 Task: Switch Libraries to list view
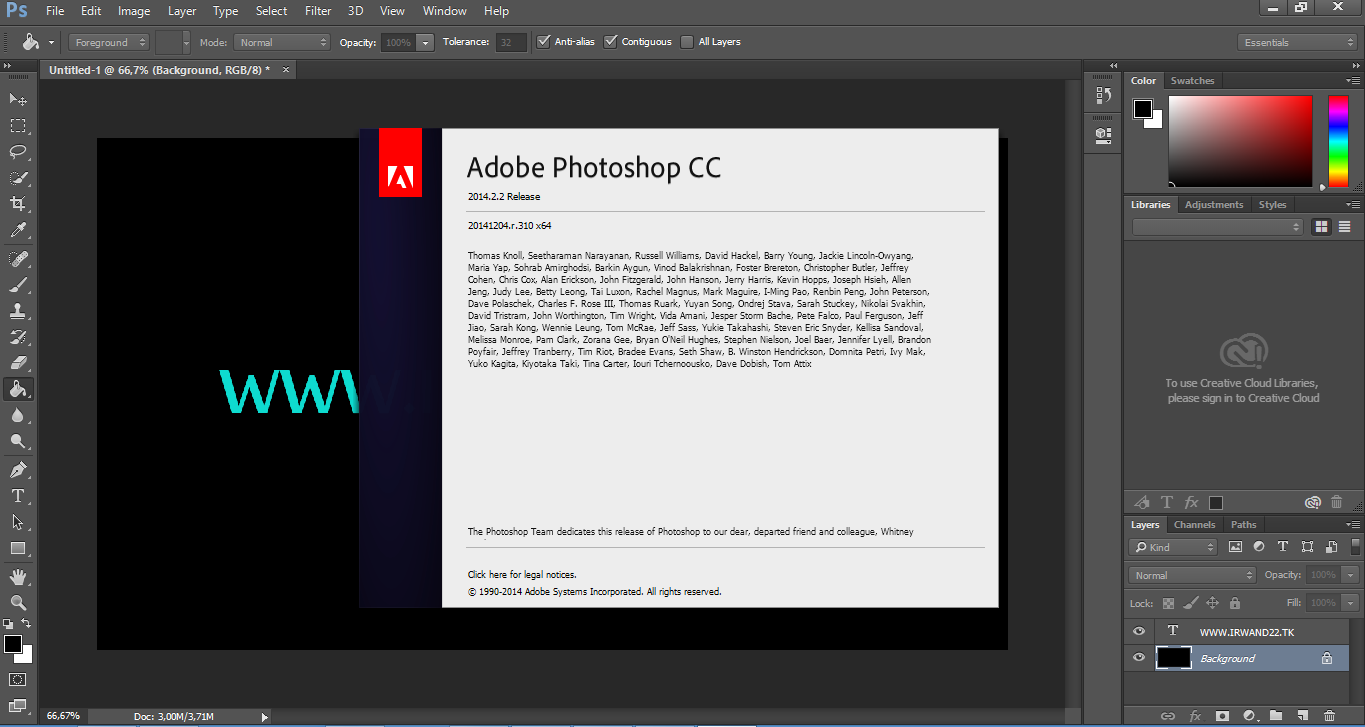[1344, 227]
